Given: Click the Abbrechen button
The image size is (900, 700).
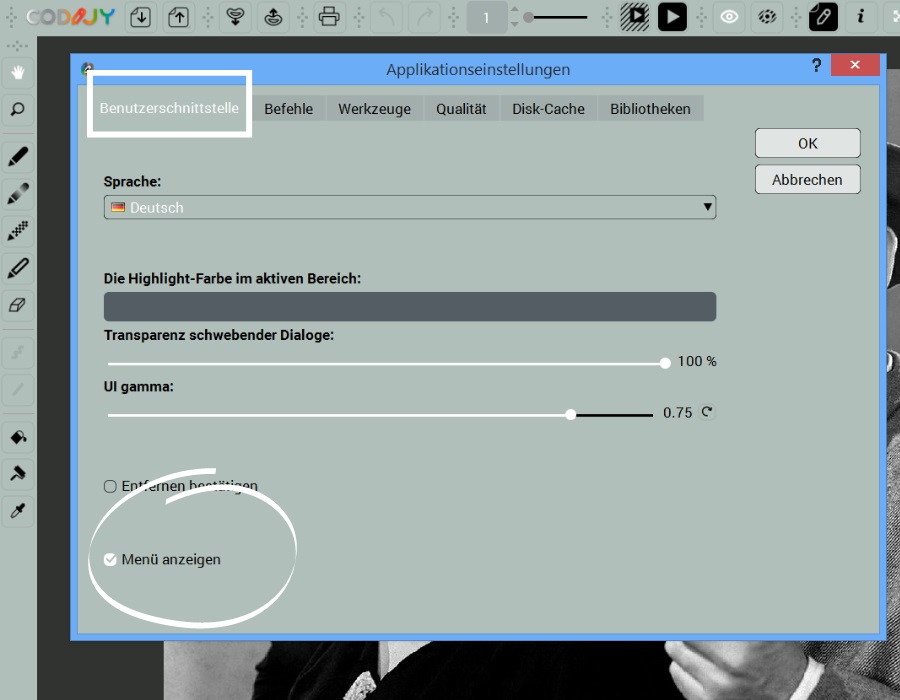Looking at the screenshot, I should click(x=808, y=179).
